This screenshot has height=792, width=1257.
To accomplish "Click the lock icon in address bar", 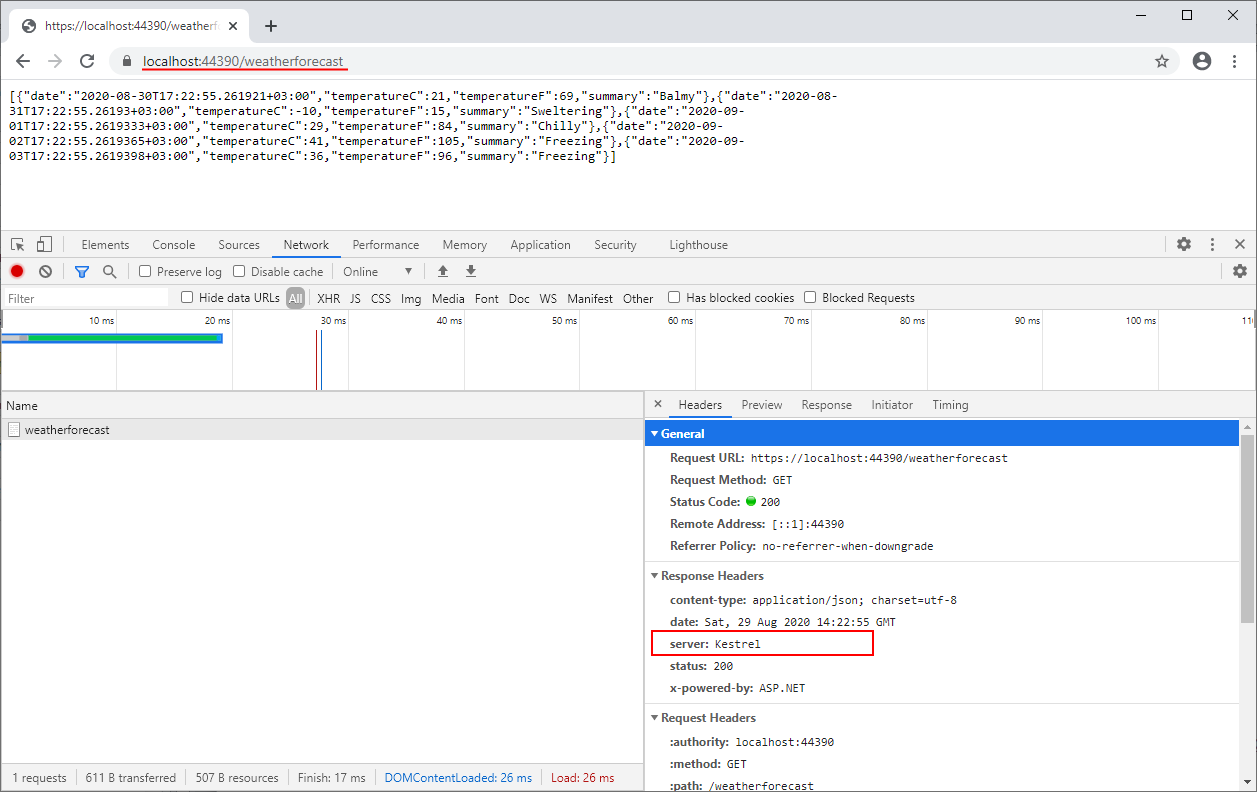I will [x=127, y=62].
